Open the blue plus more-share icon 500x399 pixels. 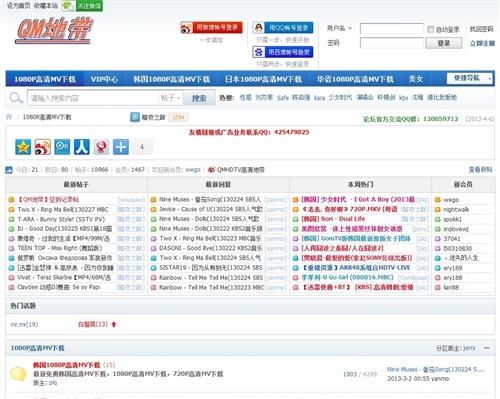pyautogui.click(x=121, y=147)
